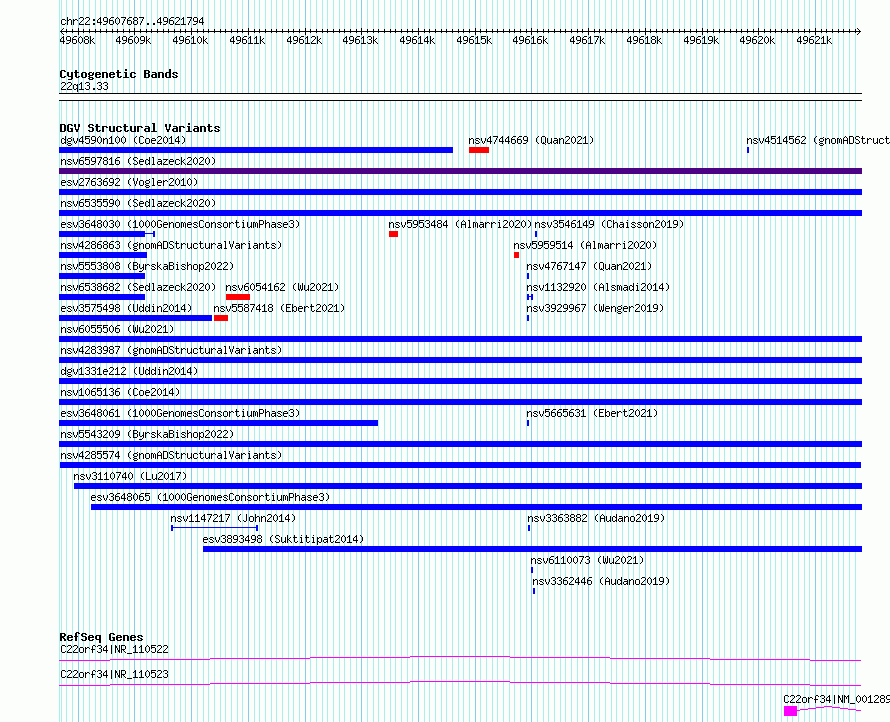This screenshot has width=890, height=722.
Task: Click nsv3546149 (Chaisson2019) label
Action: tap(609, 224)
